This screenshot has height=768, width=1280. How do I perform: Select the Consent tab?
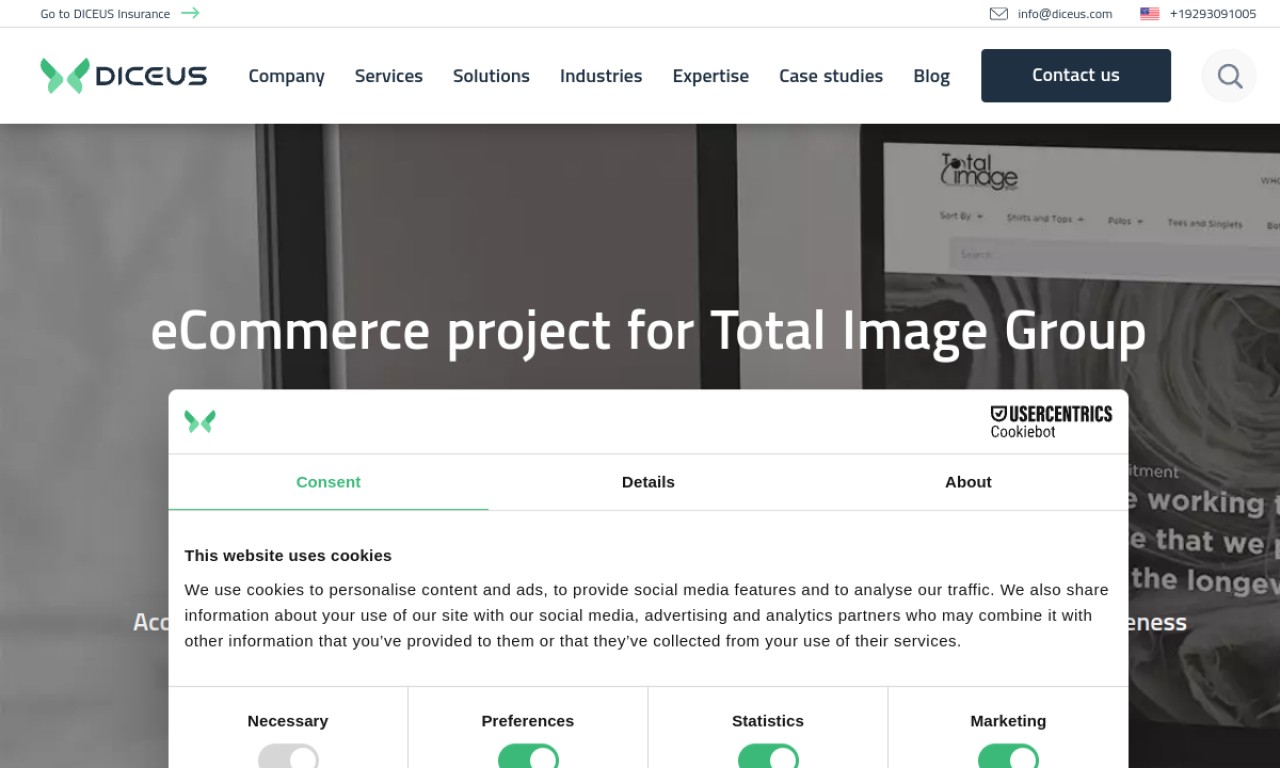coord(328,482)
